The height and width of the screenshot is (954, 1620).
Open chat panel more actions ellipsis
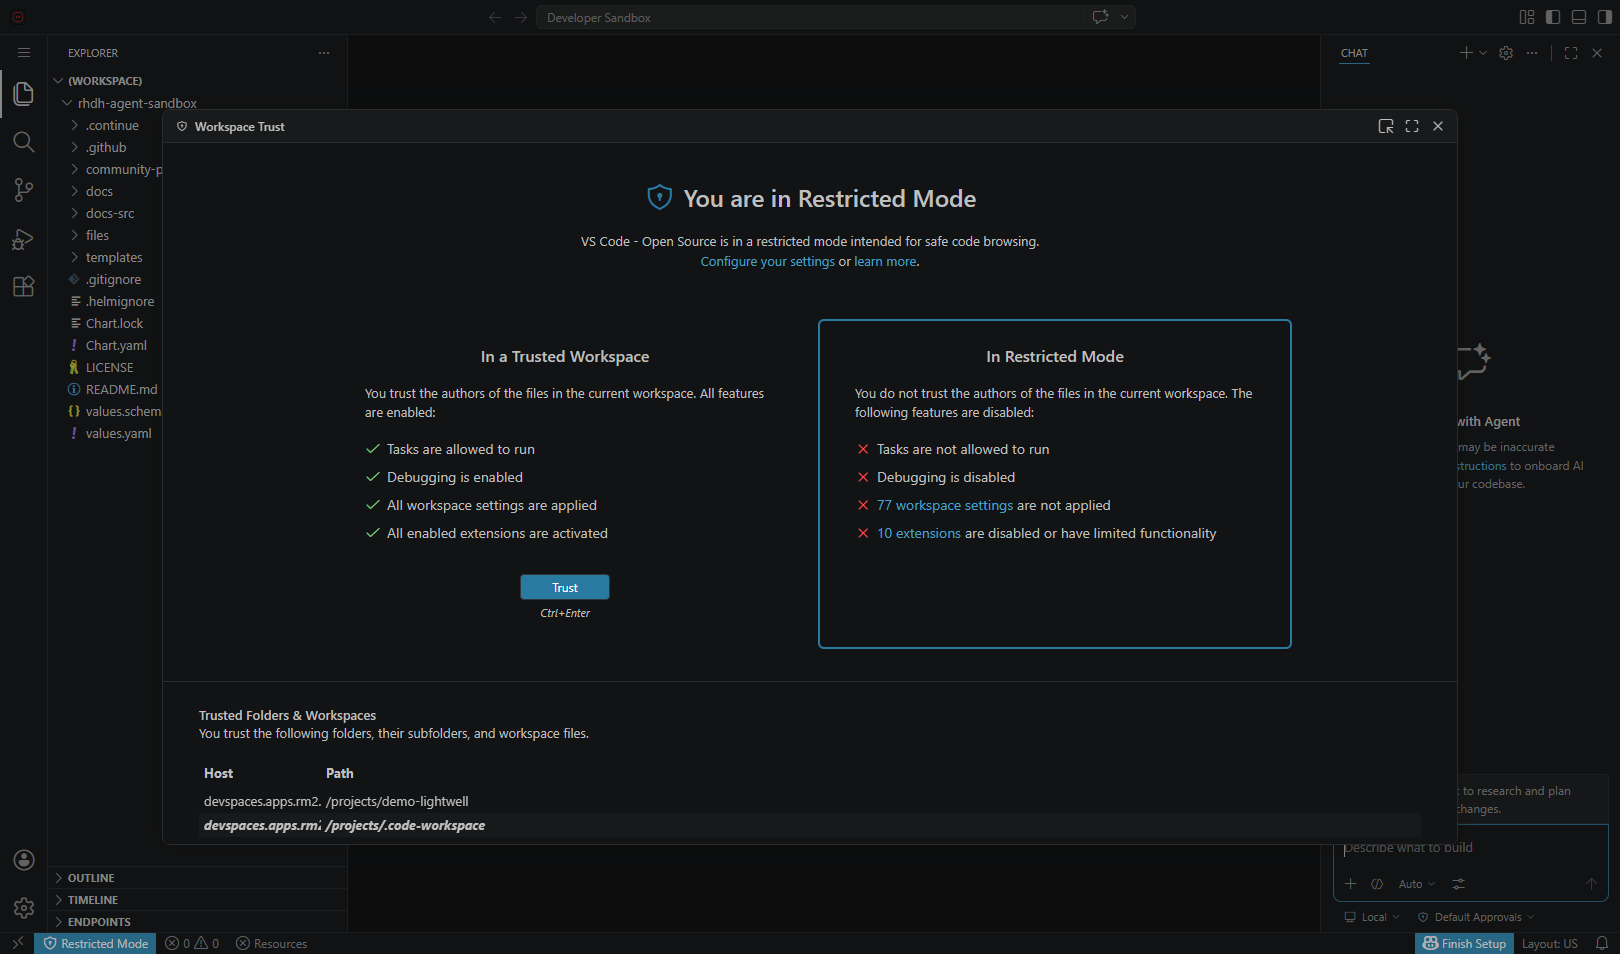pos(1532,53)
